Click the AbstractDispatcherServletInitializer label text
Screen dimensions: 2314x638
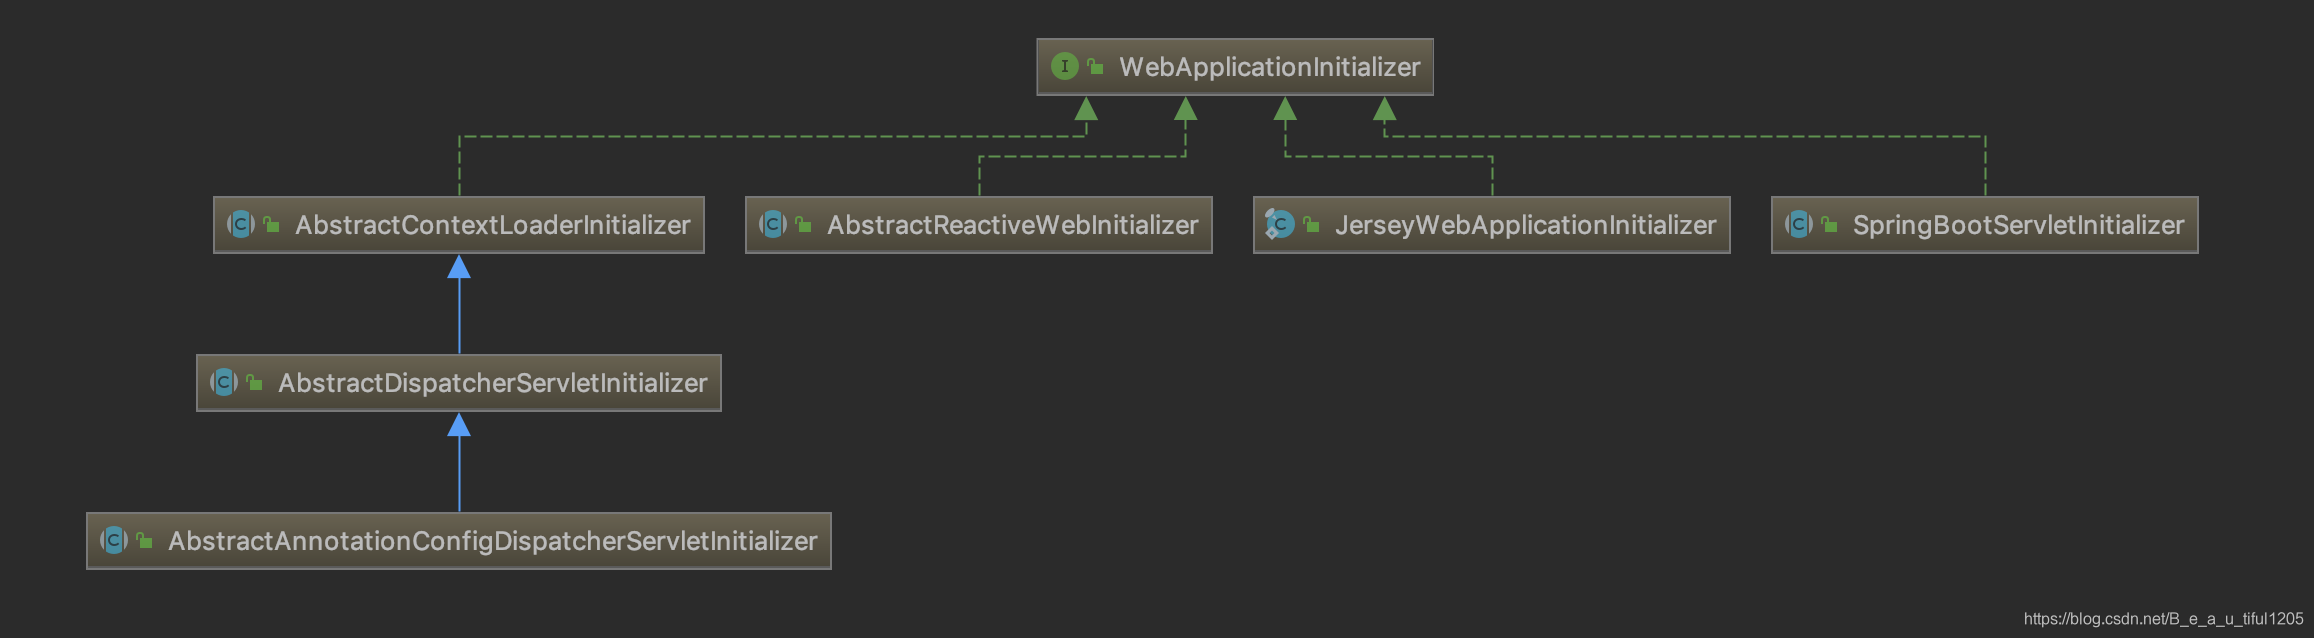pyautogui.click(x=493, y=383)
